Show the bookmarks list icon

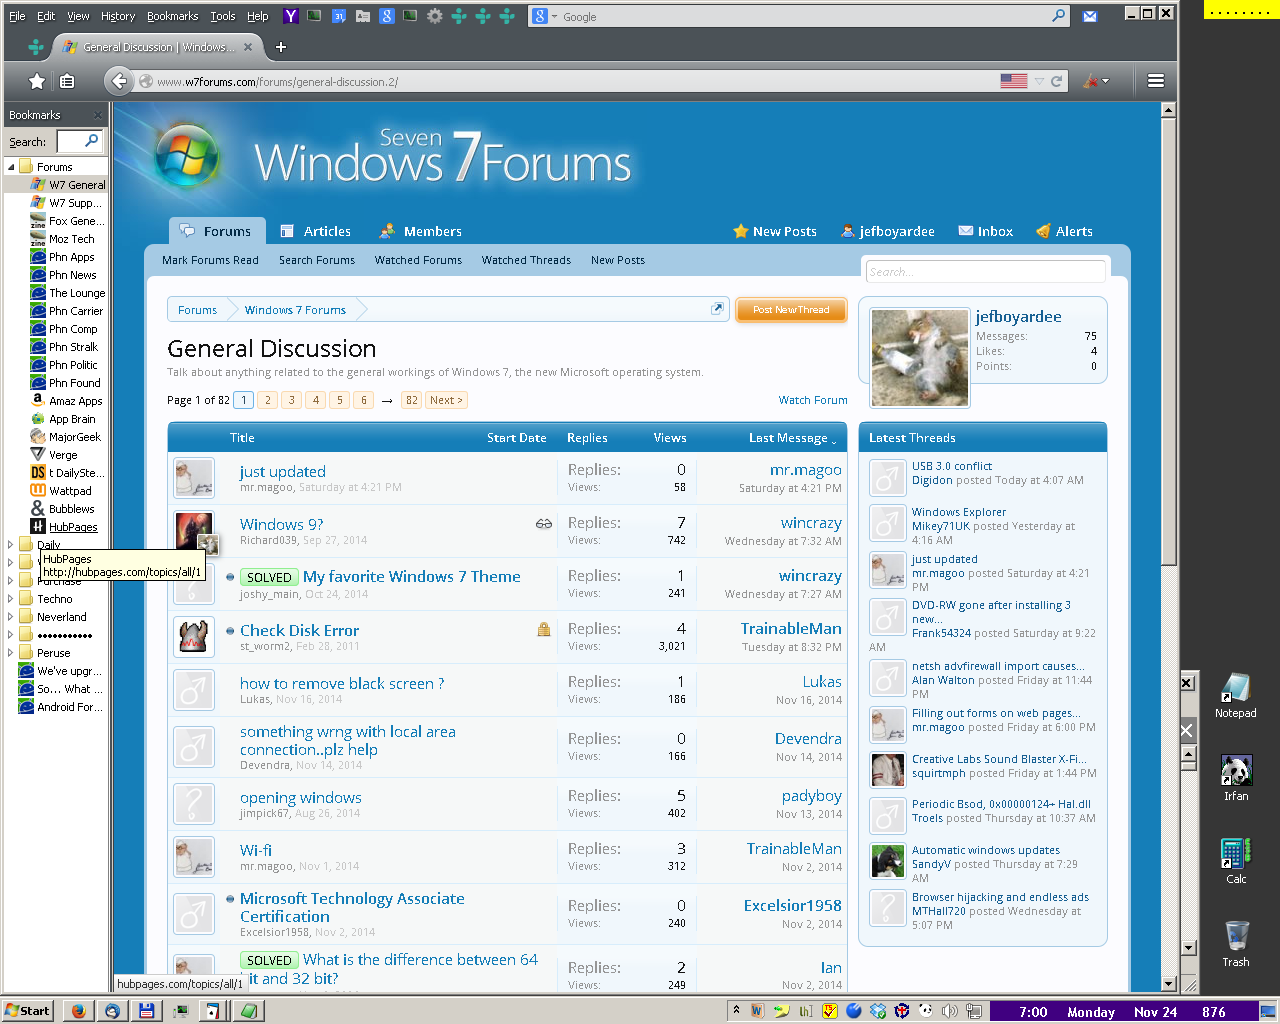coord(67,81)
